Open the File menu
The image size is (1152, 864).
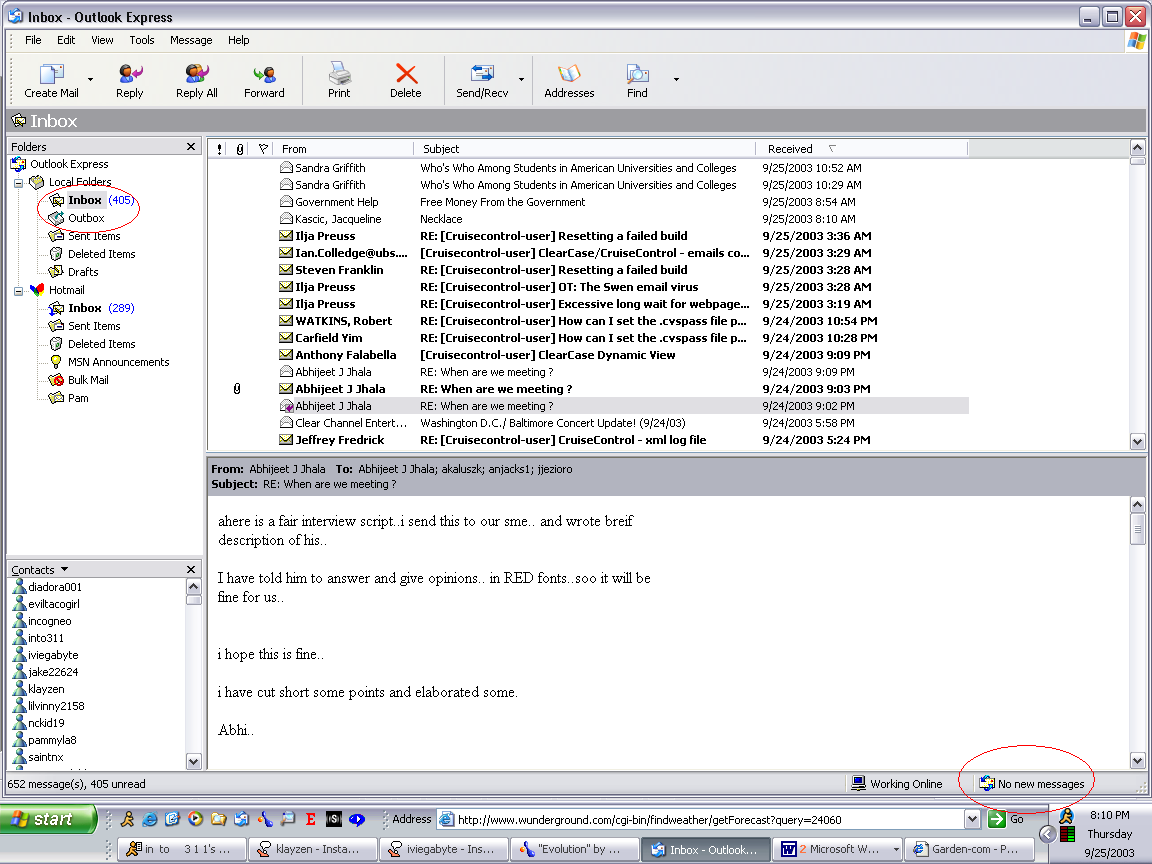click(x=33, y=40)
